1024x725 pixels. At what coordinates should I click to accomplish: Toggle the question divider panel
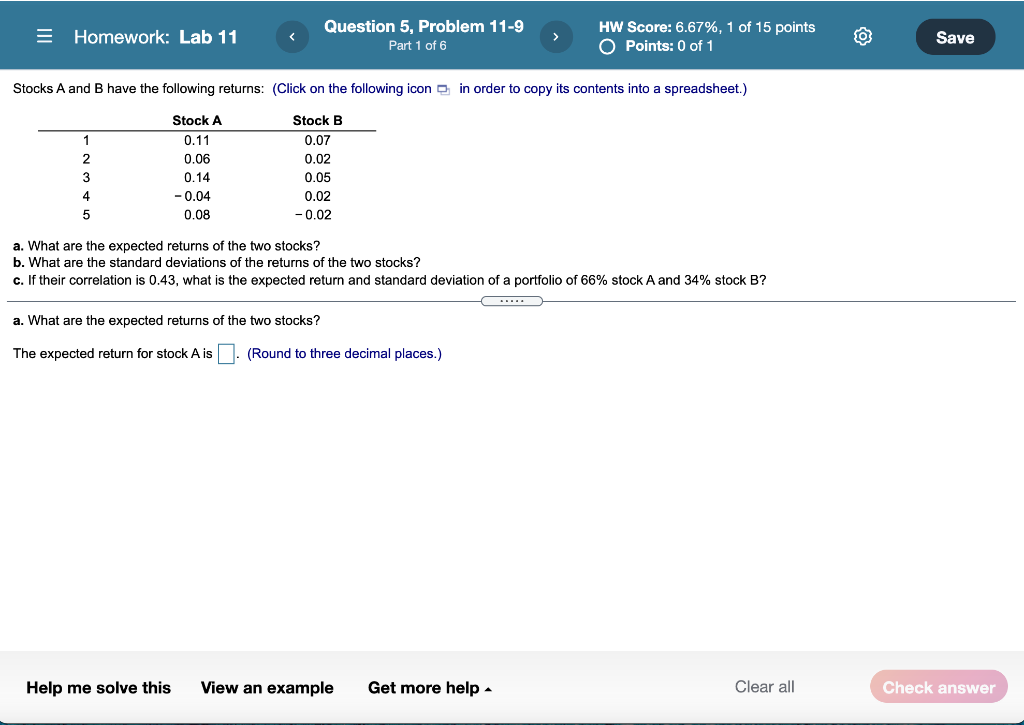coord(512,300)
